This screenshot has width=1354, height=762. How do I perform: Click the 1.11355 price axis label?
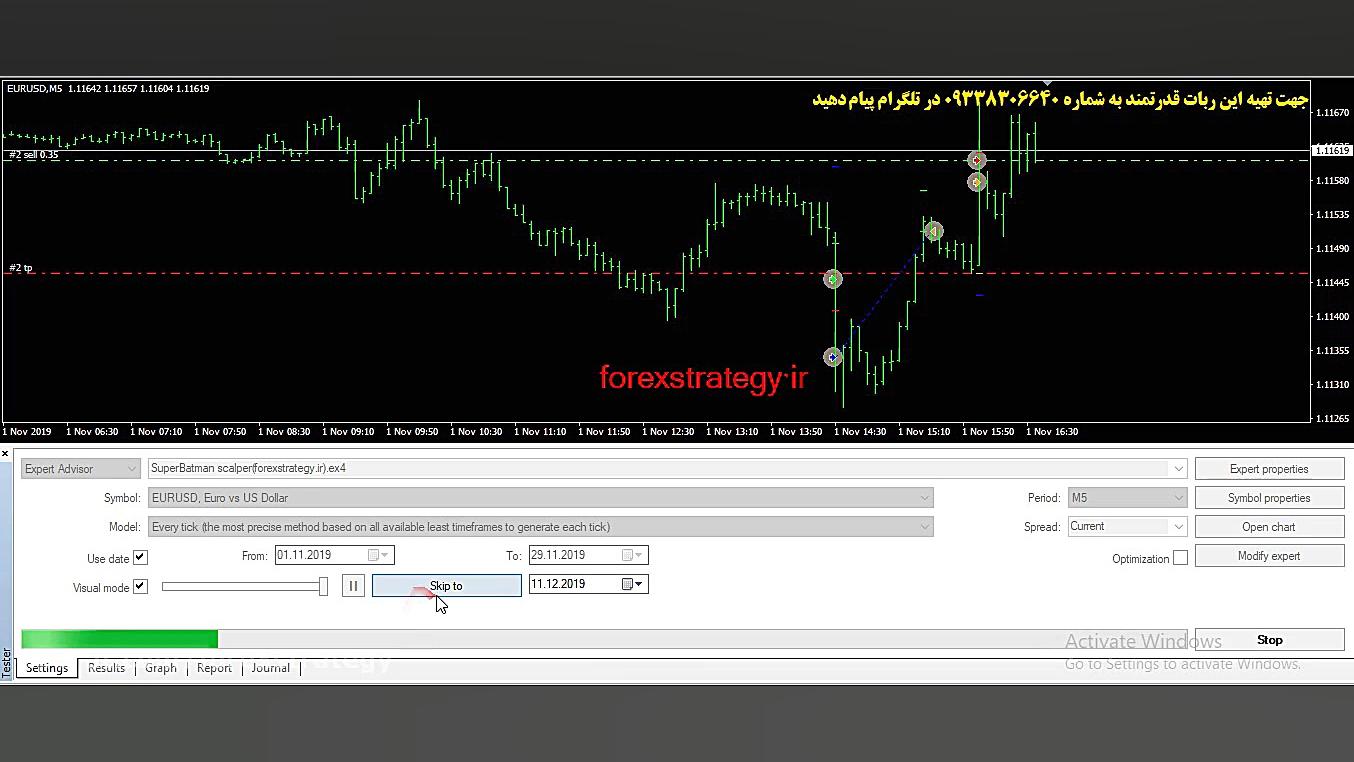pyautogui.click(x=1333, y=351)
